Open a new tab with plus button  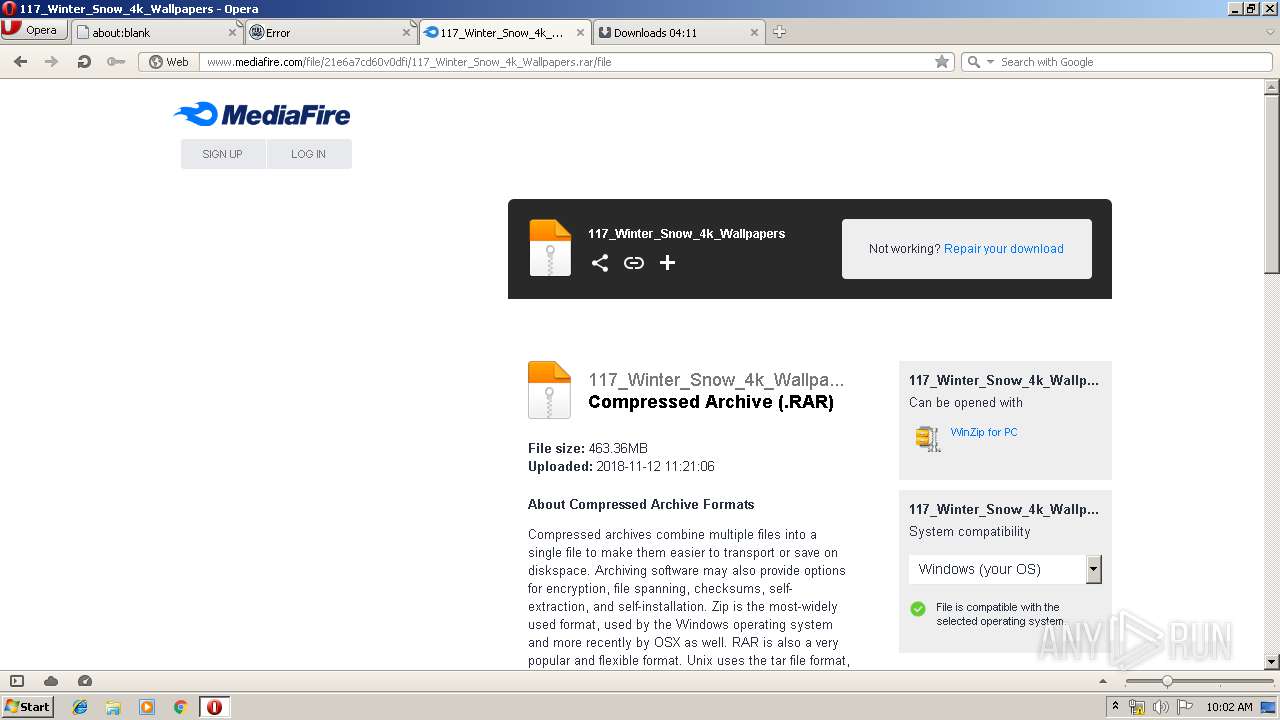(779, 32)
